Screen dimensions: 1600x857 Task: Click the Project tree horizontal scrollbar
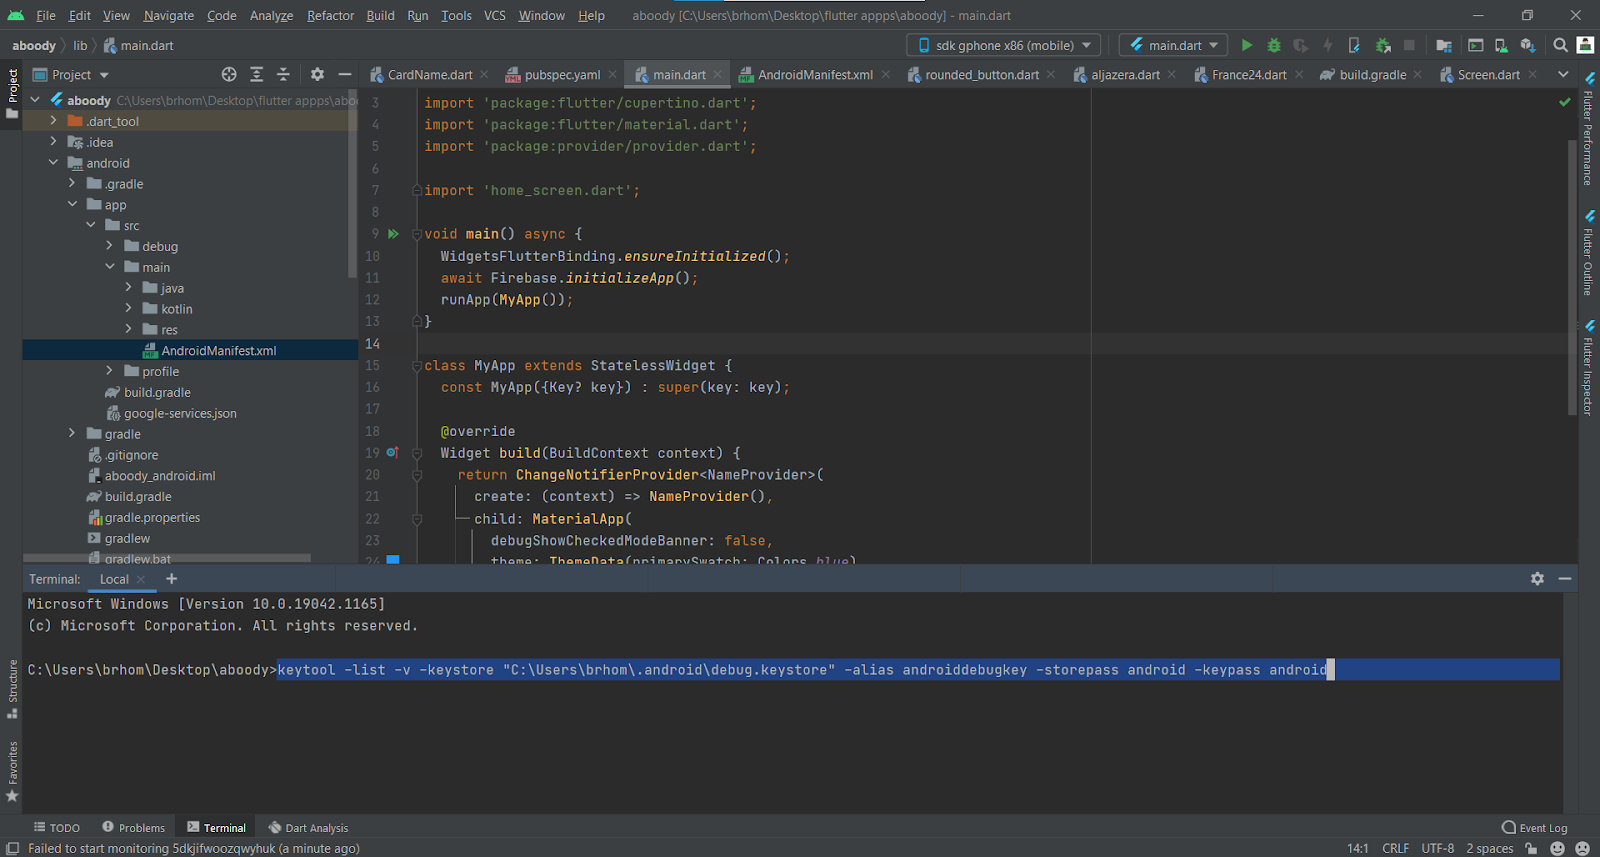pos(167,558)
